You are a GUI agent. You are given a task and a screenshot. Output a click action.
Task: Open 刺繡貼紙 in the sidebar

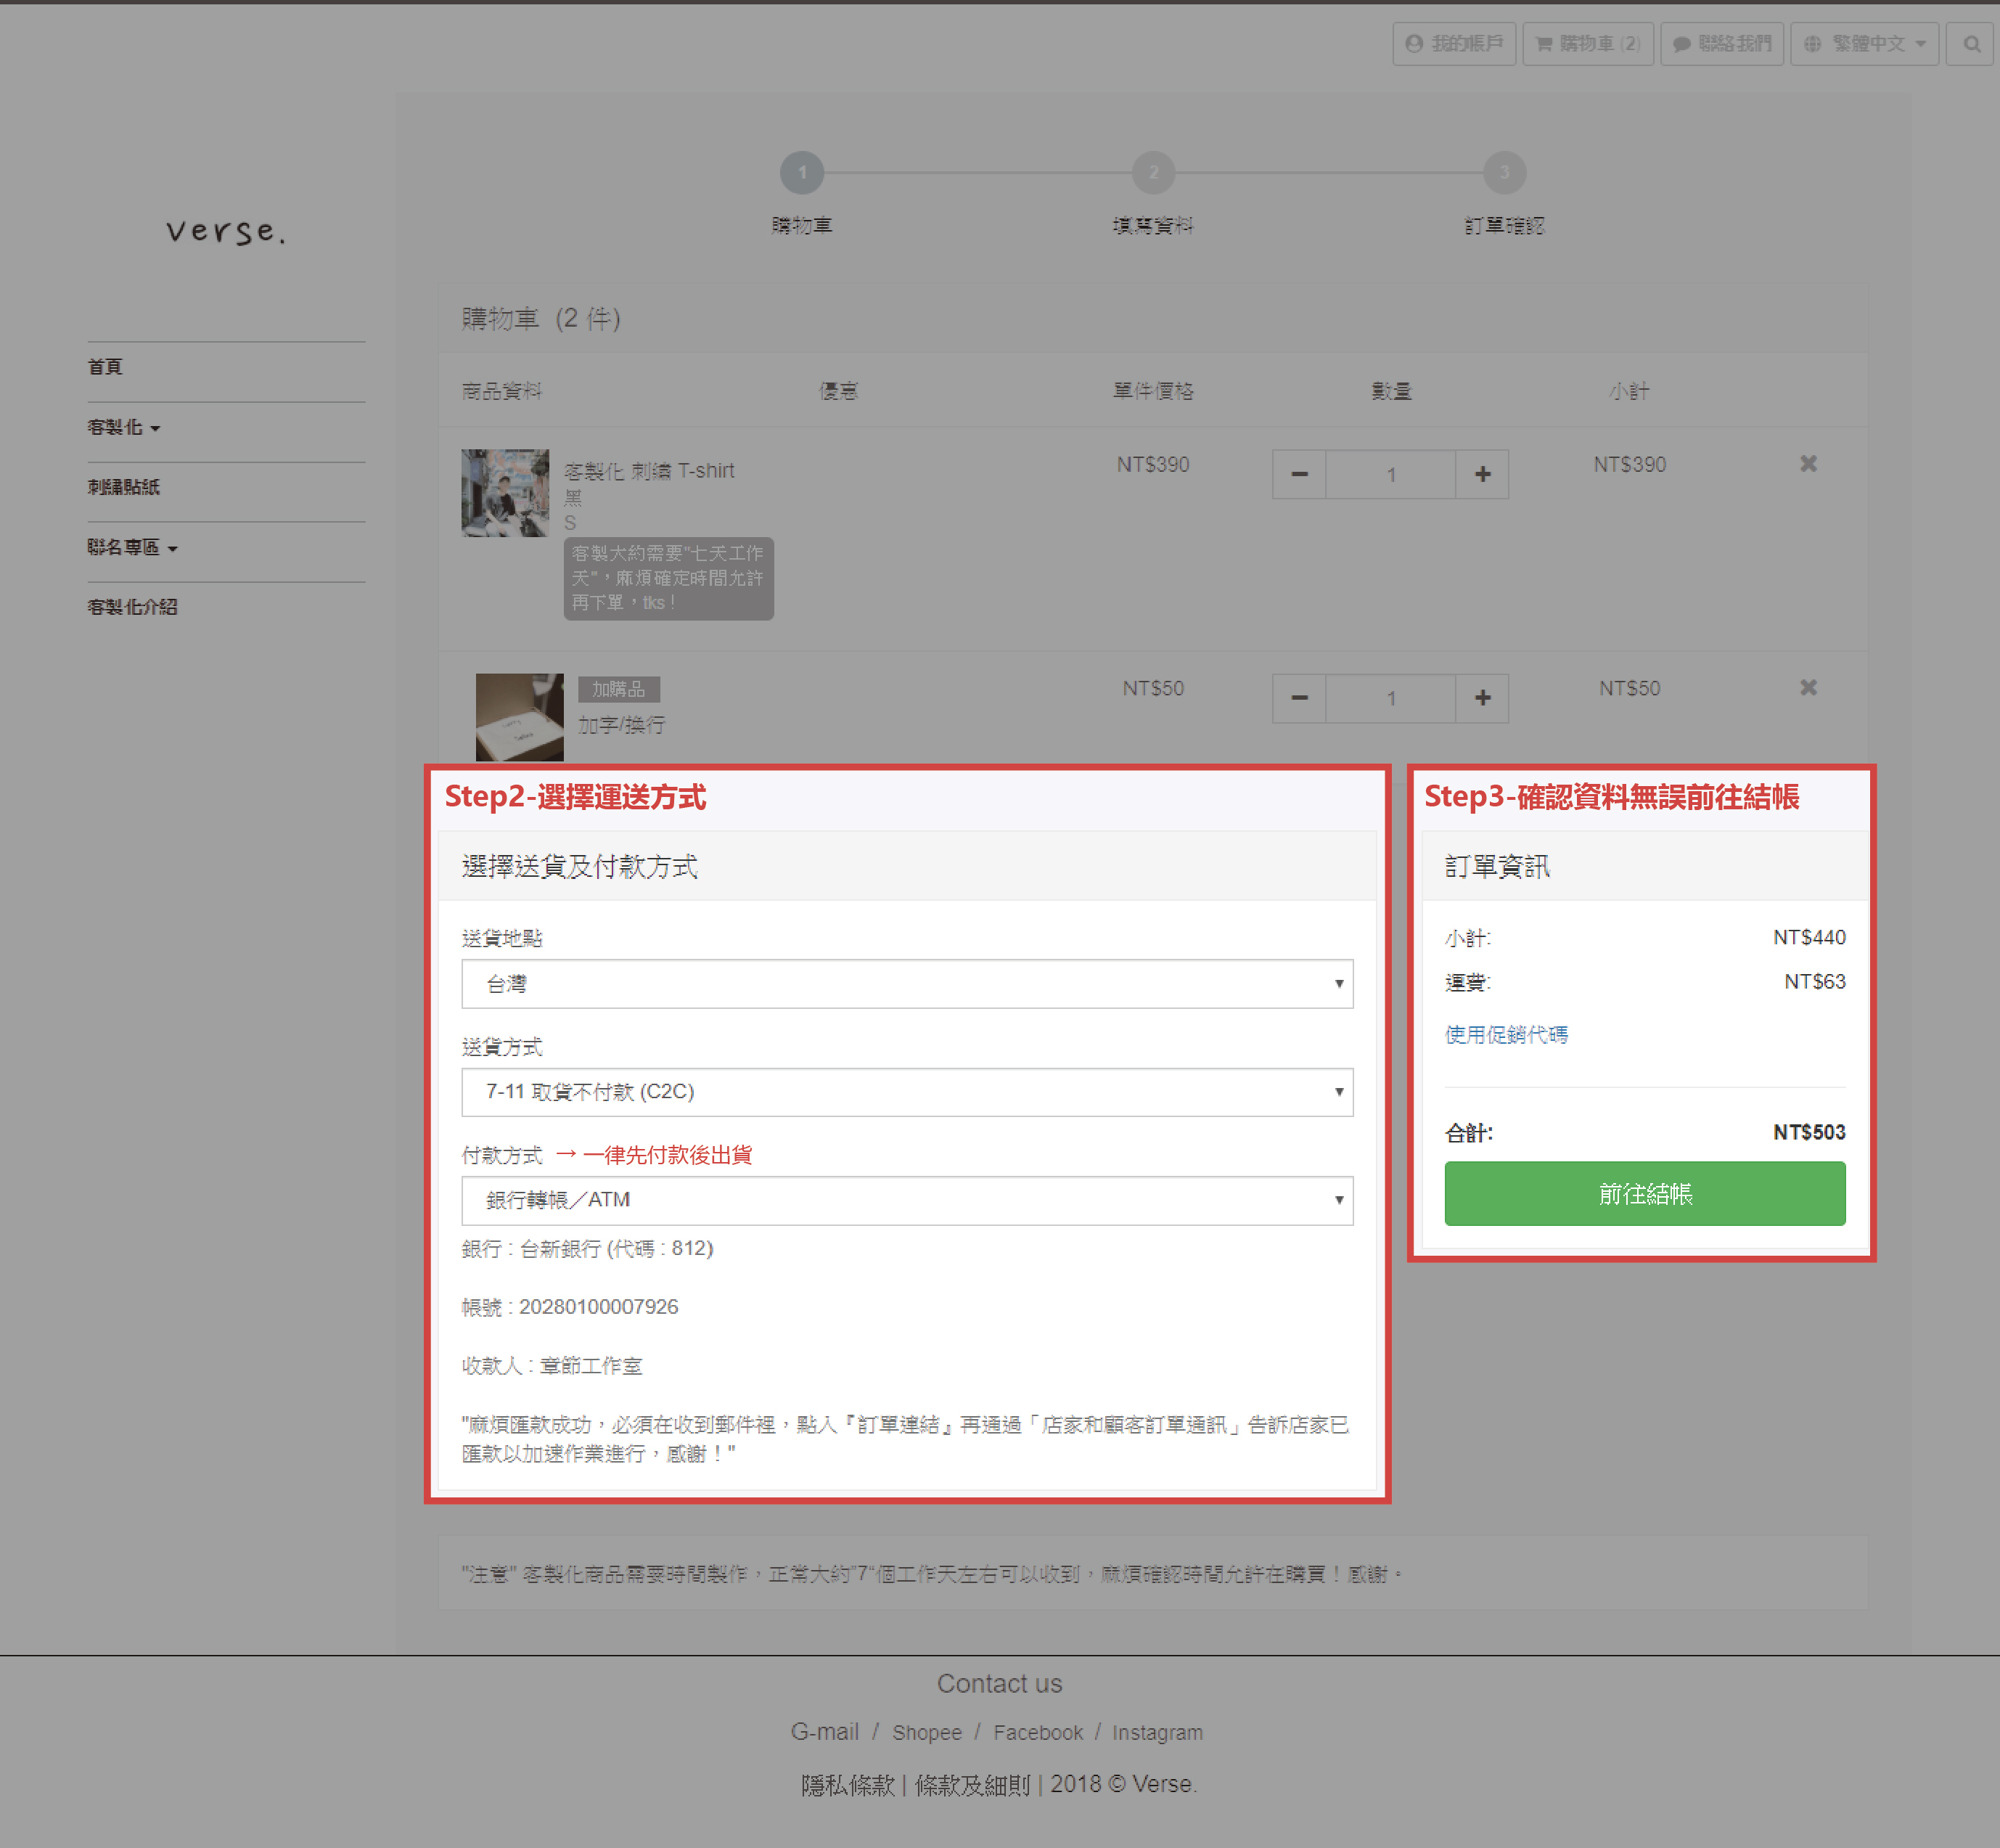[x=124, y=488]
